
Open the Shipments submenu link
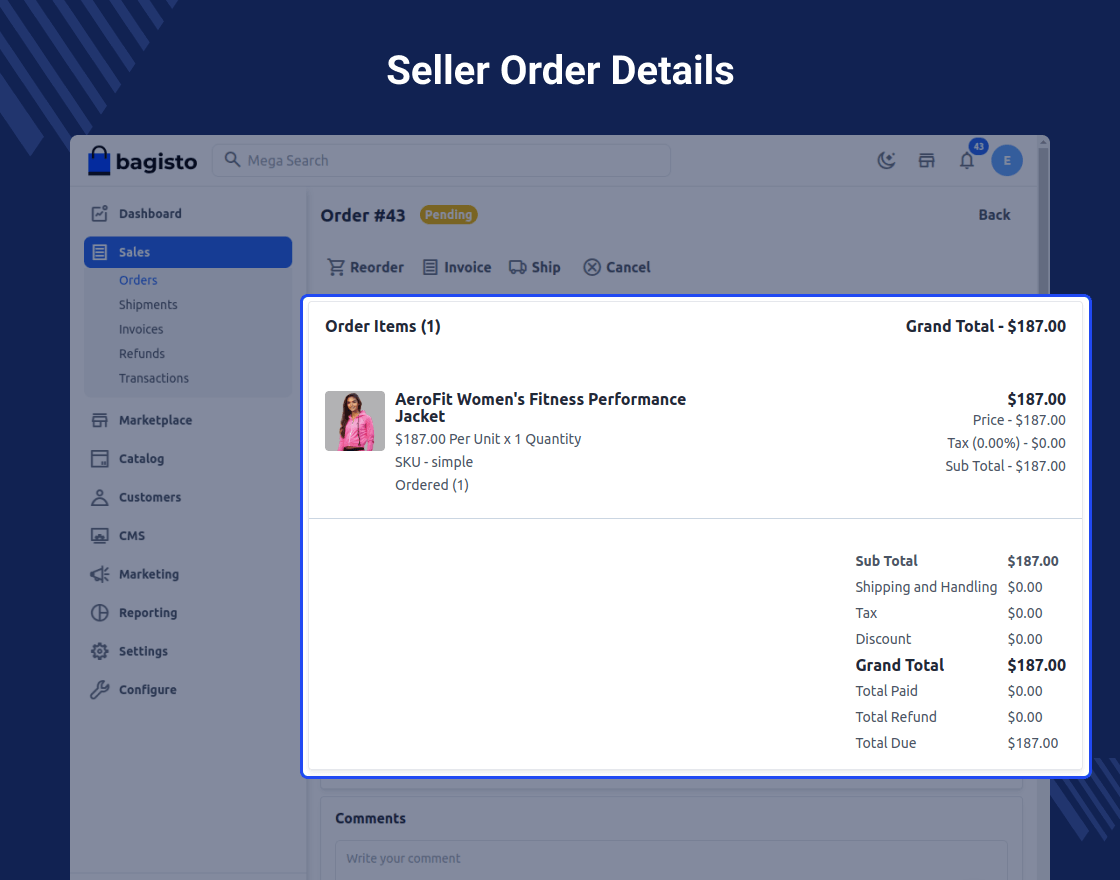click(x=148, y=304)
